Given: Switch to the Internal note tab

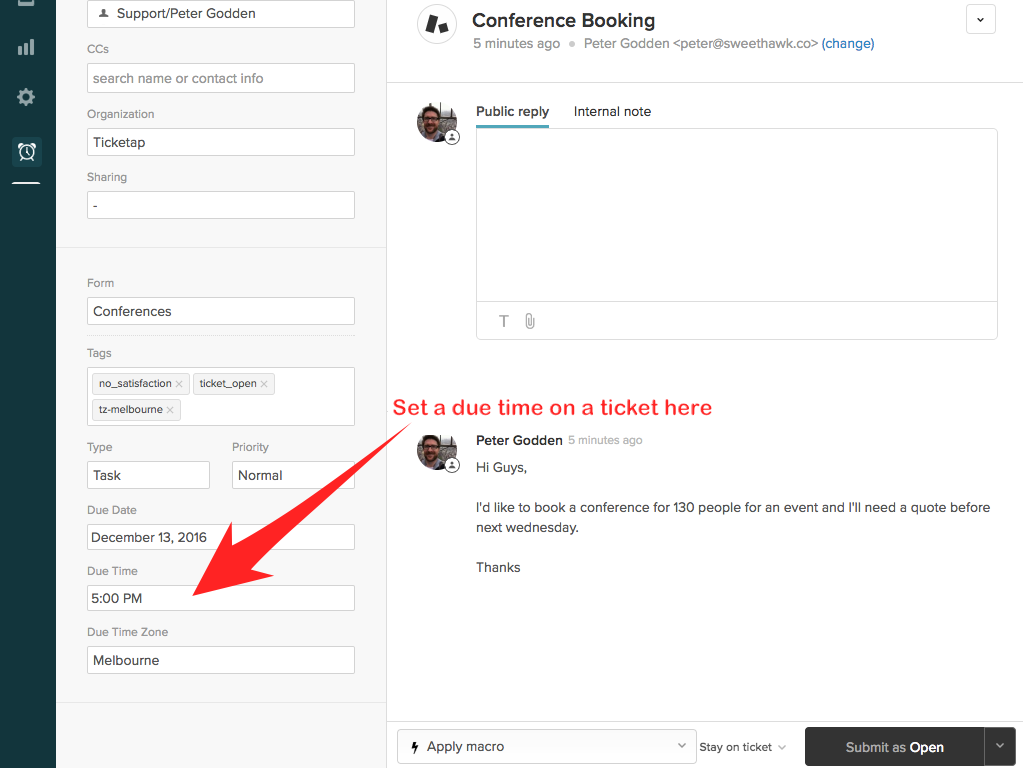Looking at the screenshot, I should 612,112.
